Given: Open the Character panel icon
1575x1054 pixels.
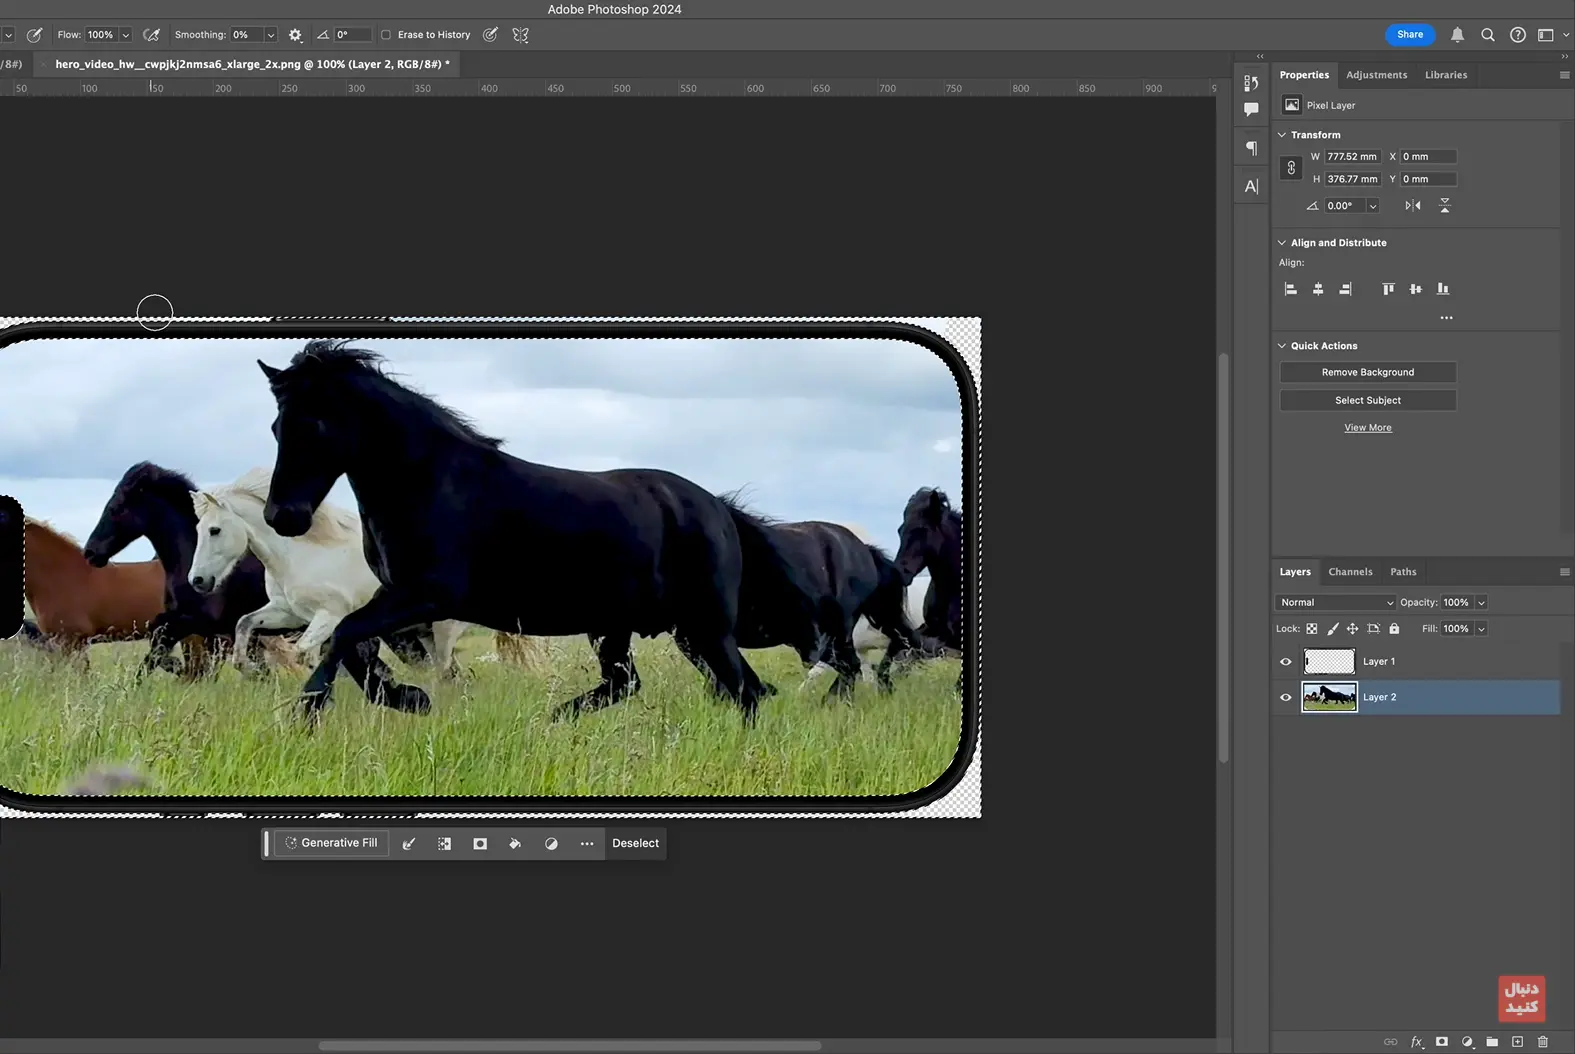Looking at the screenshot, I should tap(1251, 186).
